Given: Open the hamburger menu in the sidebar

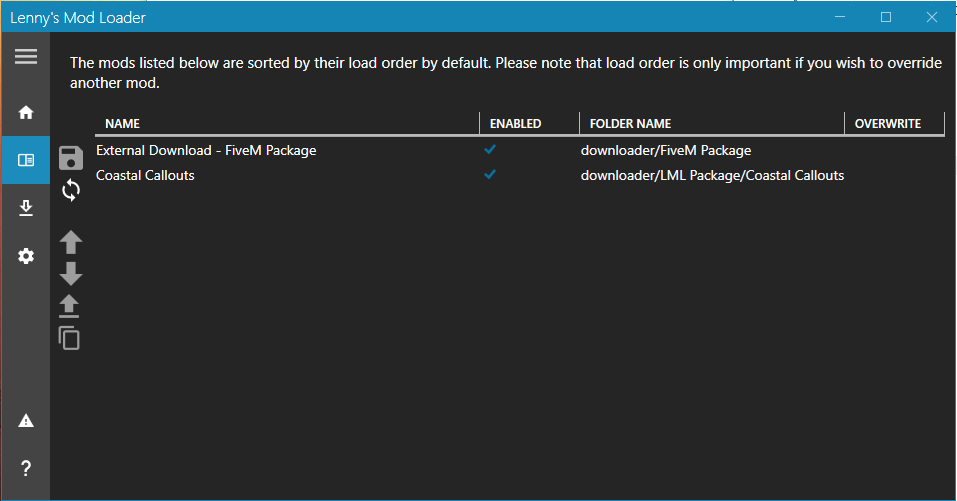Looking at the screenshot, I should (25, 57).
